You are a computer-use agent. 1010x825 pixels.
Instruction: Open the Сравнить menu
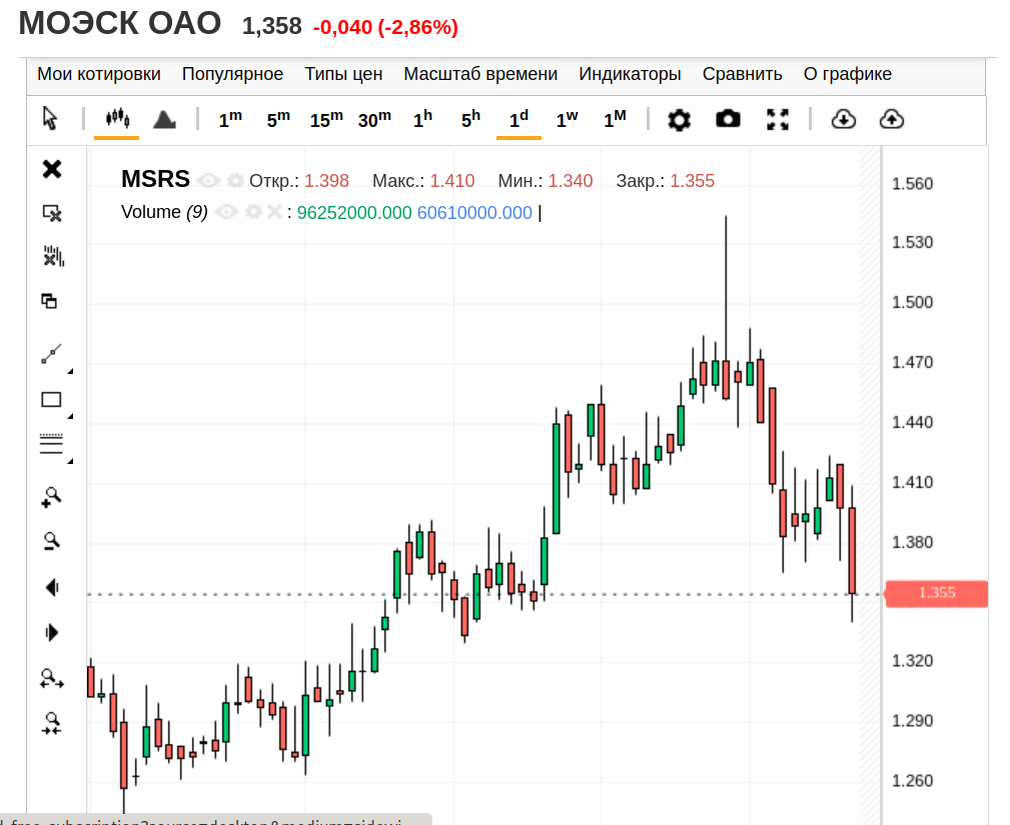742,74
